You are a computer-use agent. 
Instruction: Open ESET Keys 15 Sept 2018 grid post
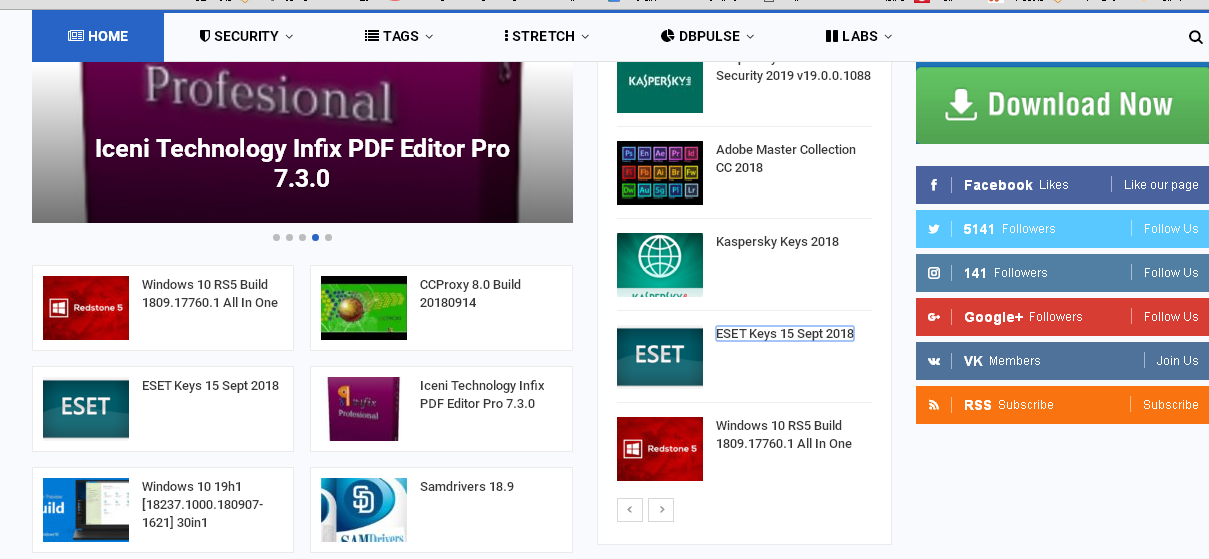pos(210,386)
